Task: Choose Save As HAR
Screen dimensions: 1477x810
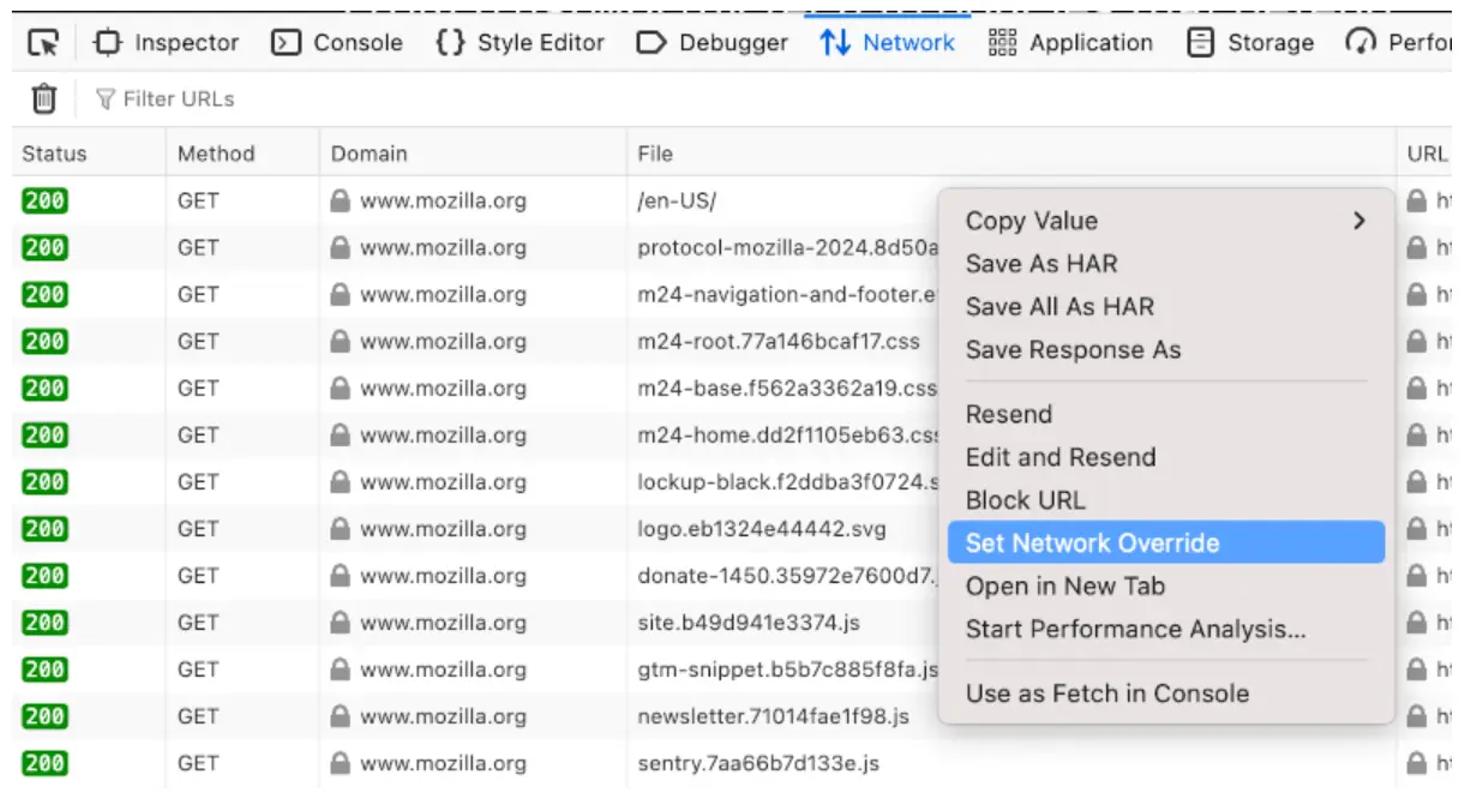Action: click(x=1041, y=264)
